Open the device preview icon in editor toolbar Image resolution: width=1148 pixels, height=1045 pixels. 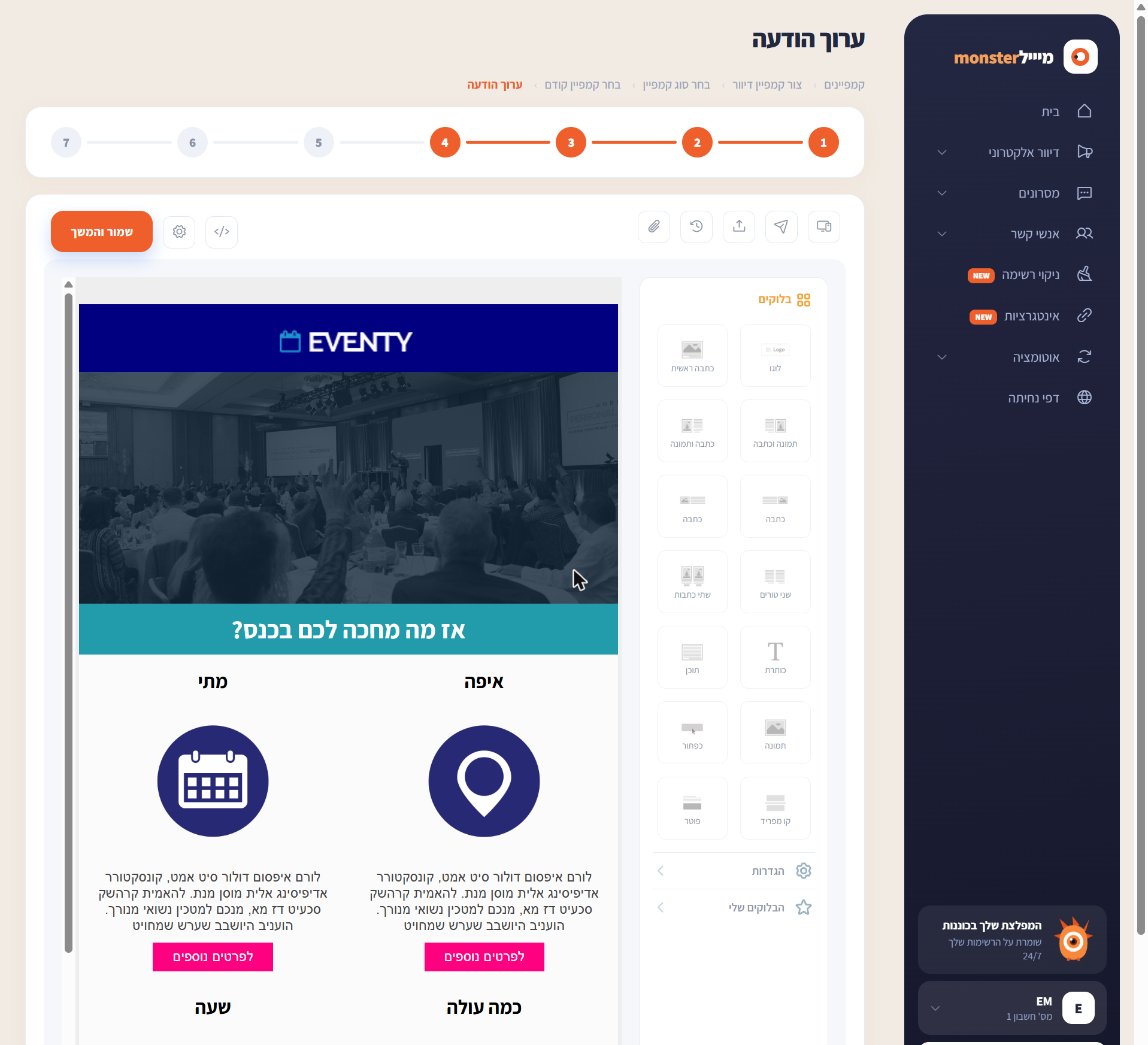tap(824, 227)
